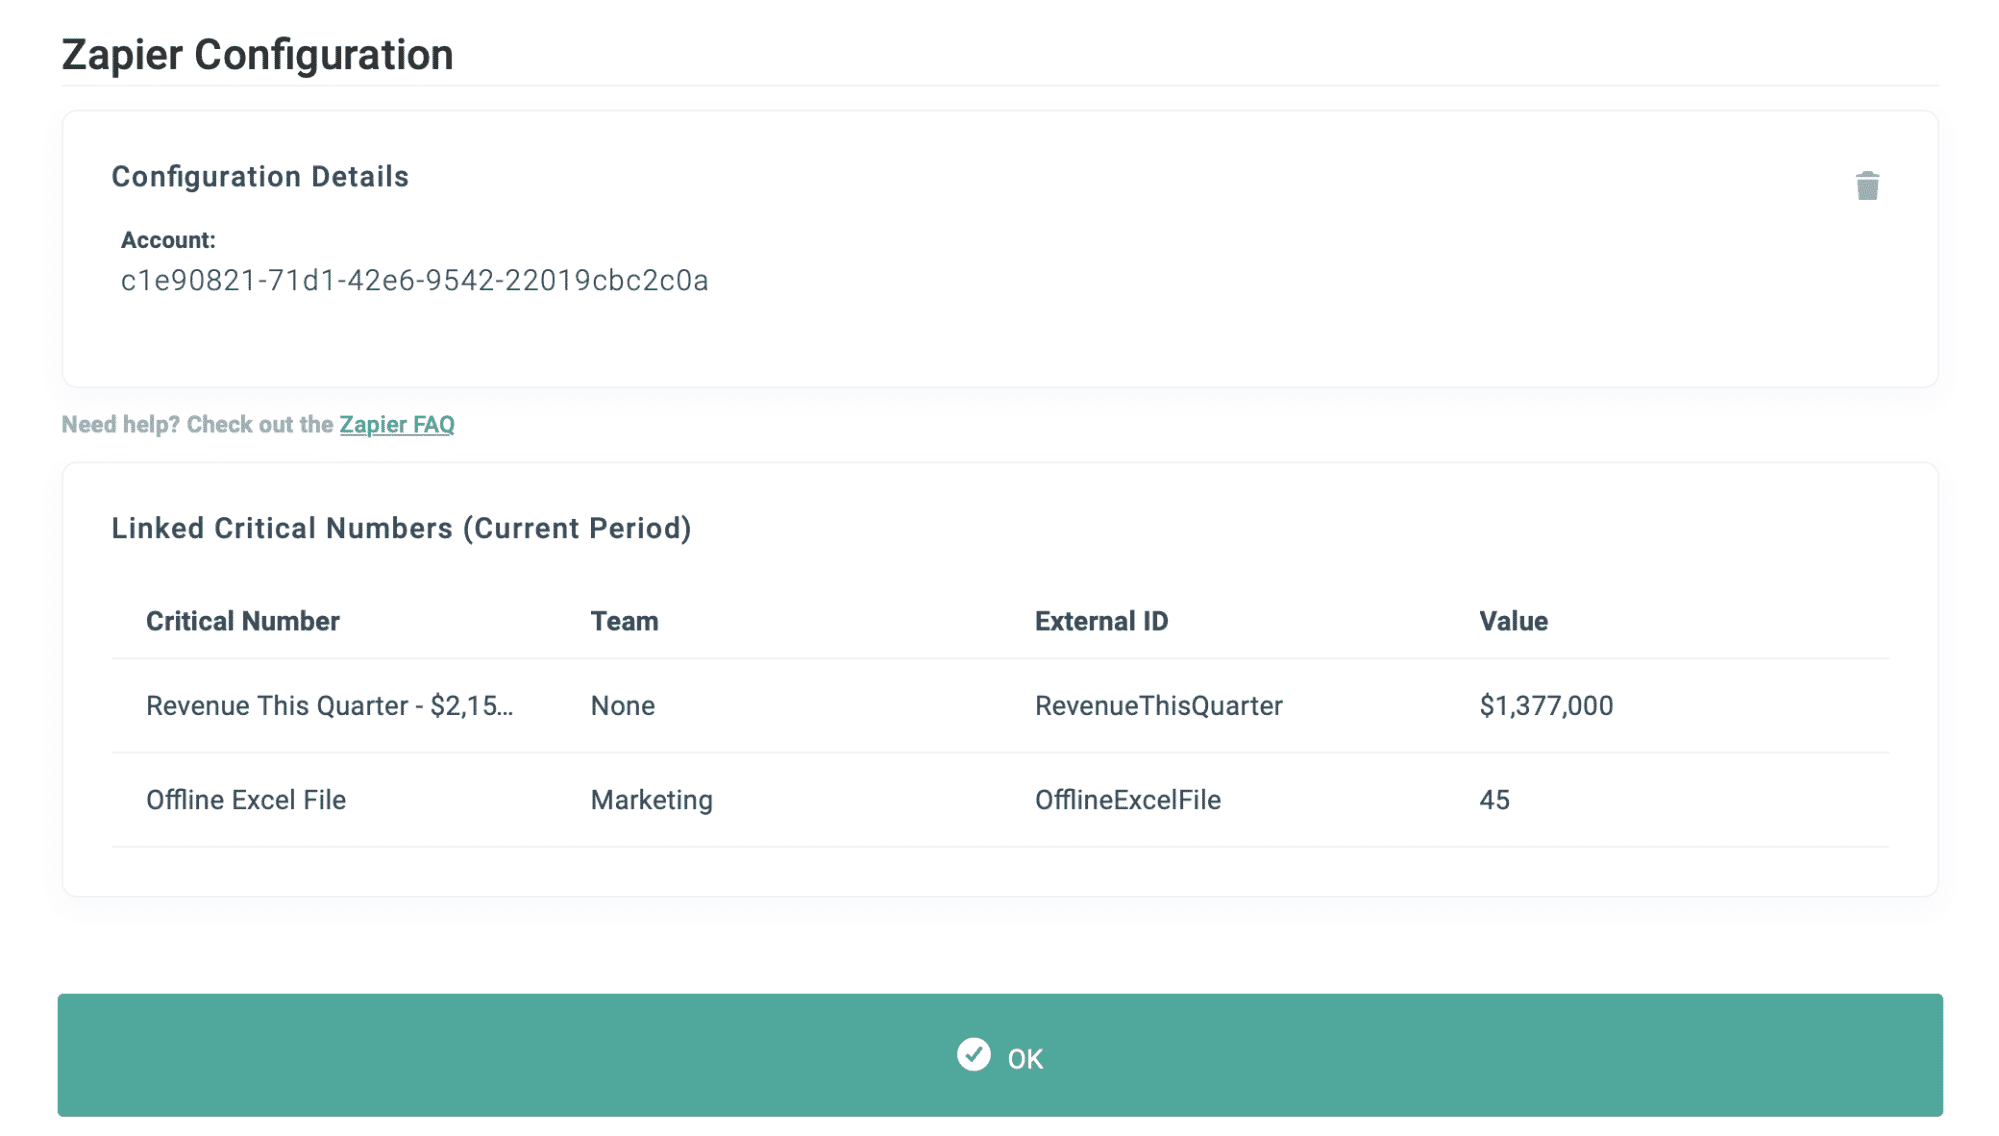Screen dimensions: 1999x1136
Task: Click the Zapier Configuration page title
Action: [257, 55]
